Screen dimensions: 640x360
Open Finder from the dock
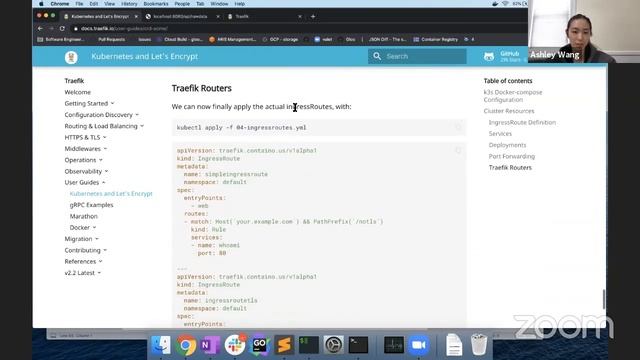pos(161,345)
